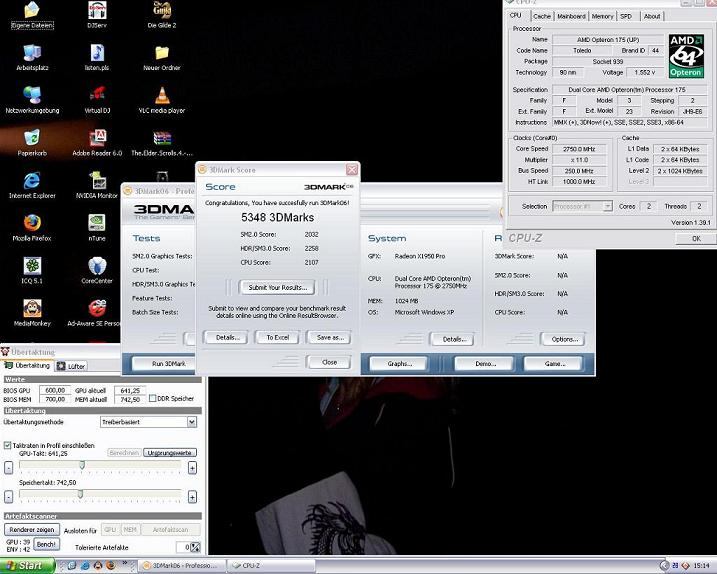Open the About tab in CPU-Z
Screen dimensions: 717x574
(x=652, y=16)
